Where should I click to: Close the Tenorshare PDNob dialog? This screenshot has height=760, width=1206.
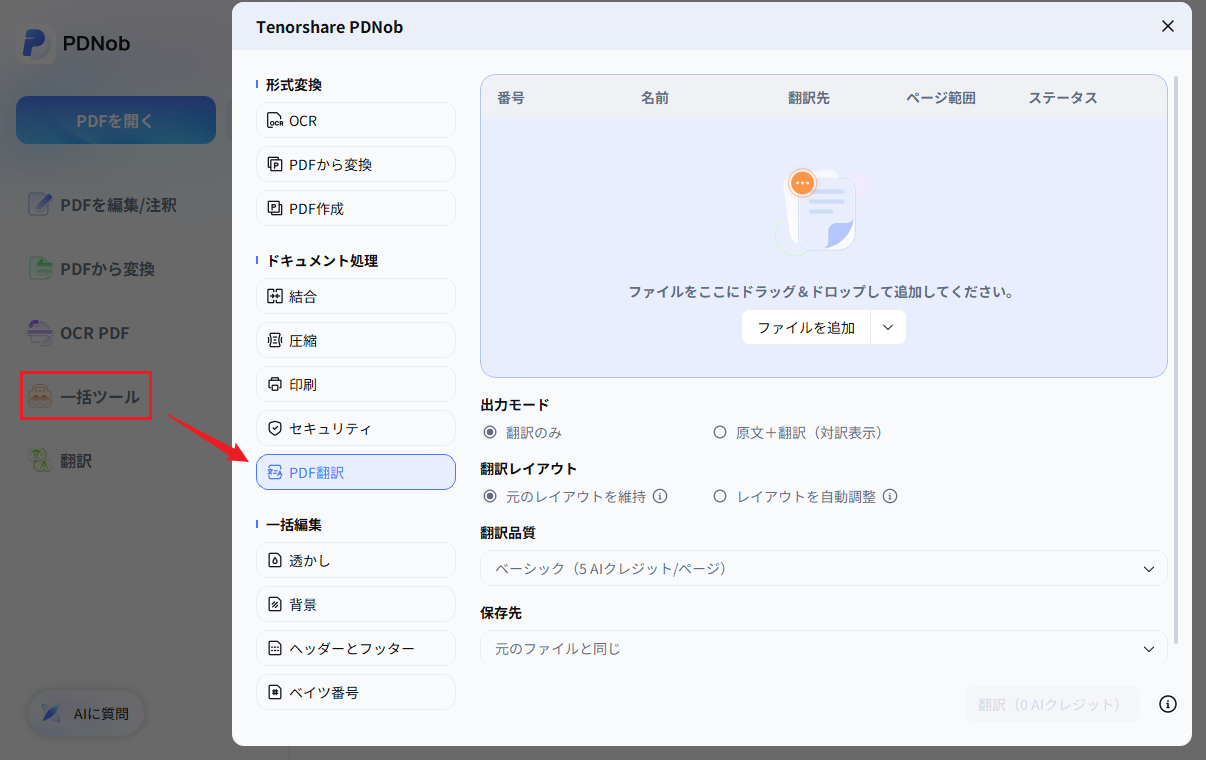coord(1167,26)
